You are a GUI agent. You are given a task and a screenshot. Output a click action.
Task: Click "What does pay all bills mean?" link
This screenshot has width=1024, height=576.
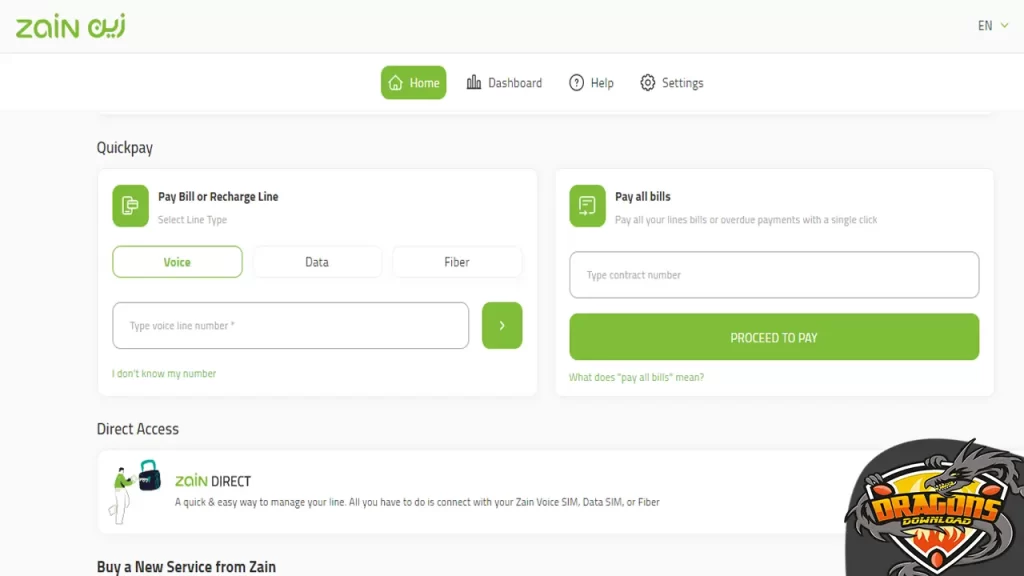pos(636,378)
